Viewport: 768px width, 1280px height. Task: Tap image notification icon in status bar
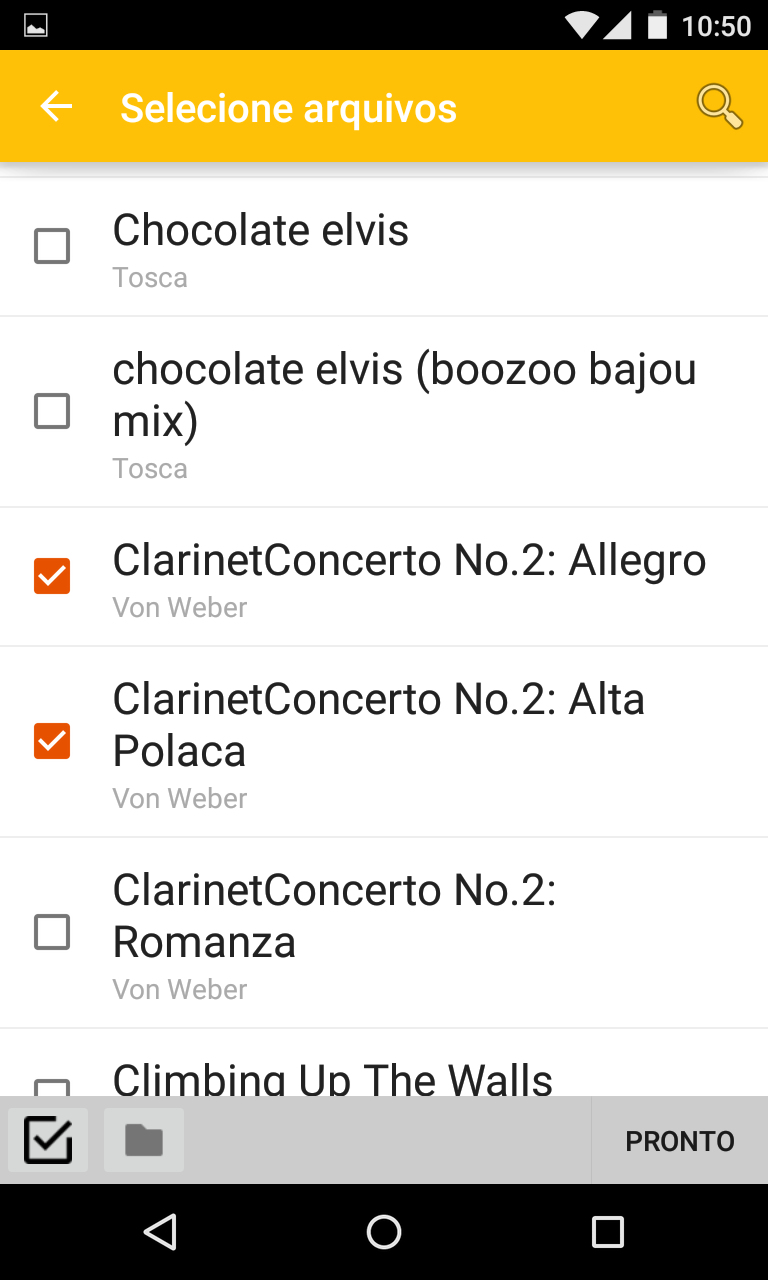(36, 26)
